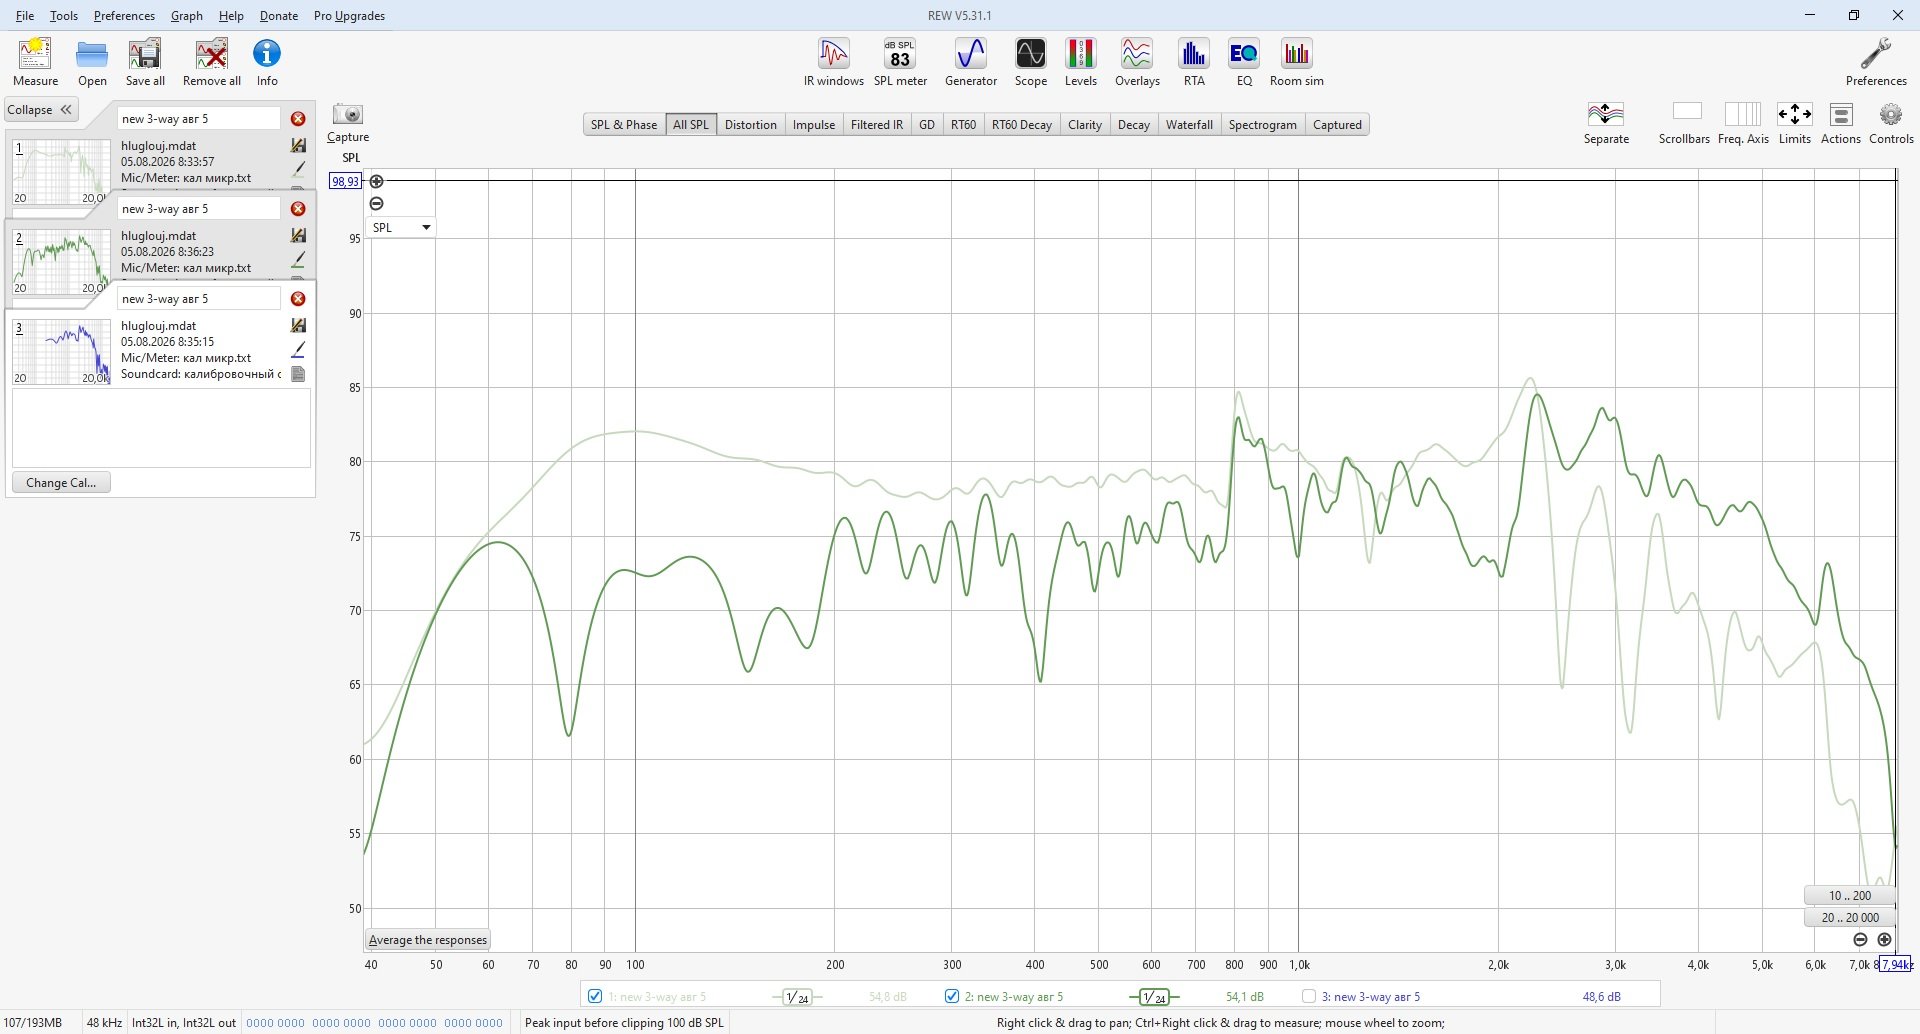Viewport: 1920px width, 1034px height.
Task: Click the Change Cal... button
Action: click(61, 483)
